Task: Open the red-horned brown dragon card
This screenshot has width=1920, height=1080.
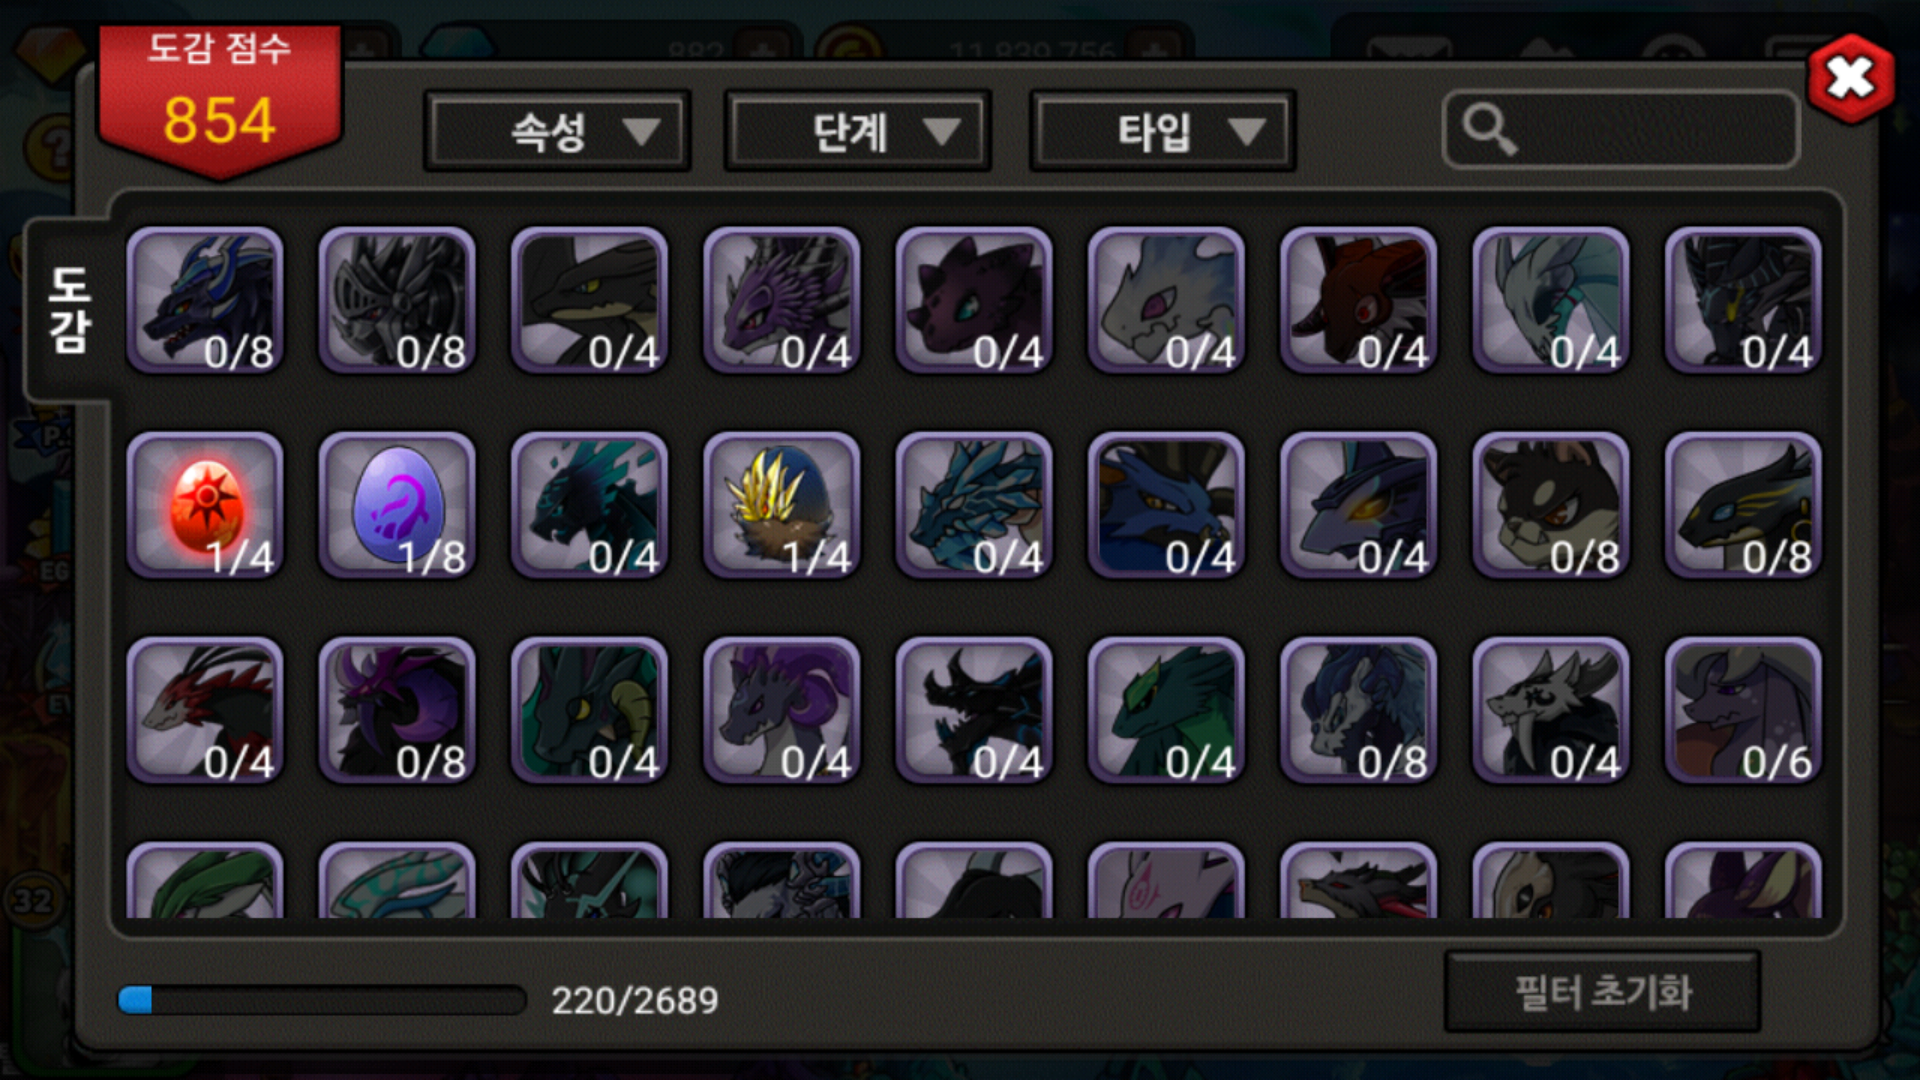Action: pyautogui.click(x=1359, y=301)
